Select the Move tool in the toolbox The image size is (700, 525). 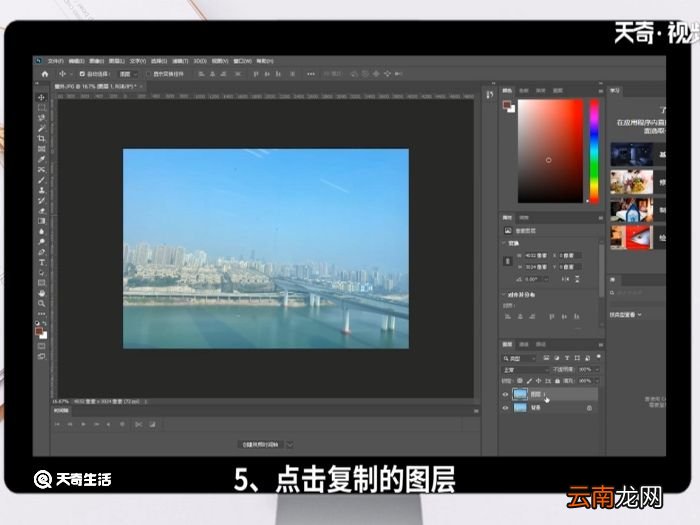pyautogui.click(x=42, y=97)
